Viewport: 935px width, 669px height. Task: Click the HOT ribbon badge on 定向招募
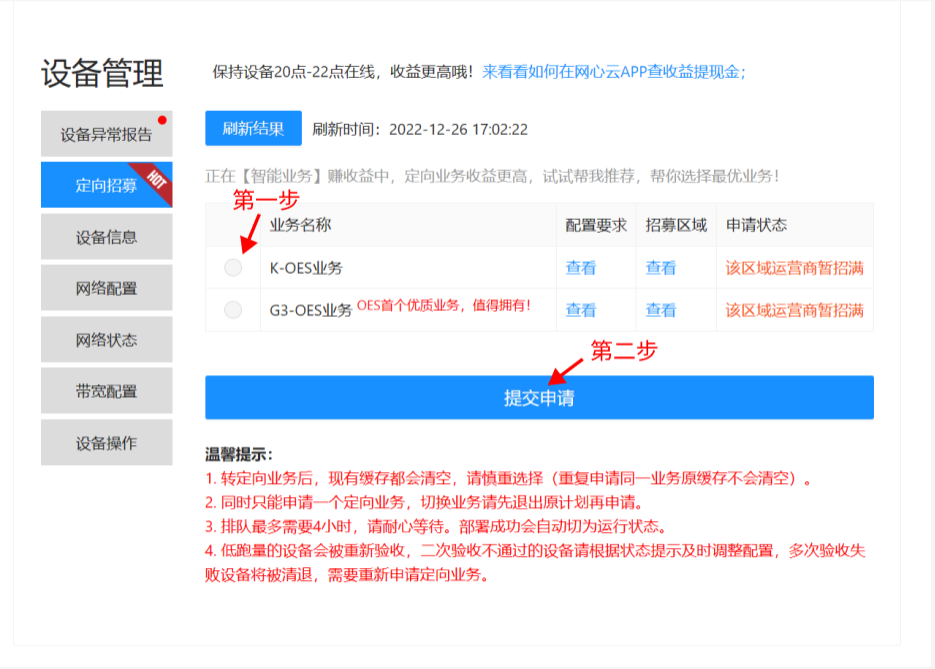[x=154, y=181]
